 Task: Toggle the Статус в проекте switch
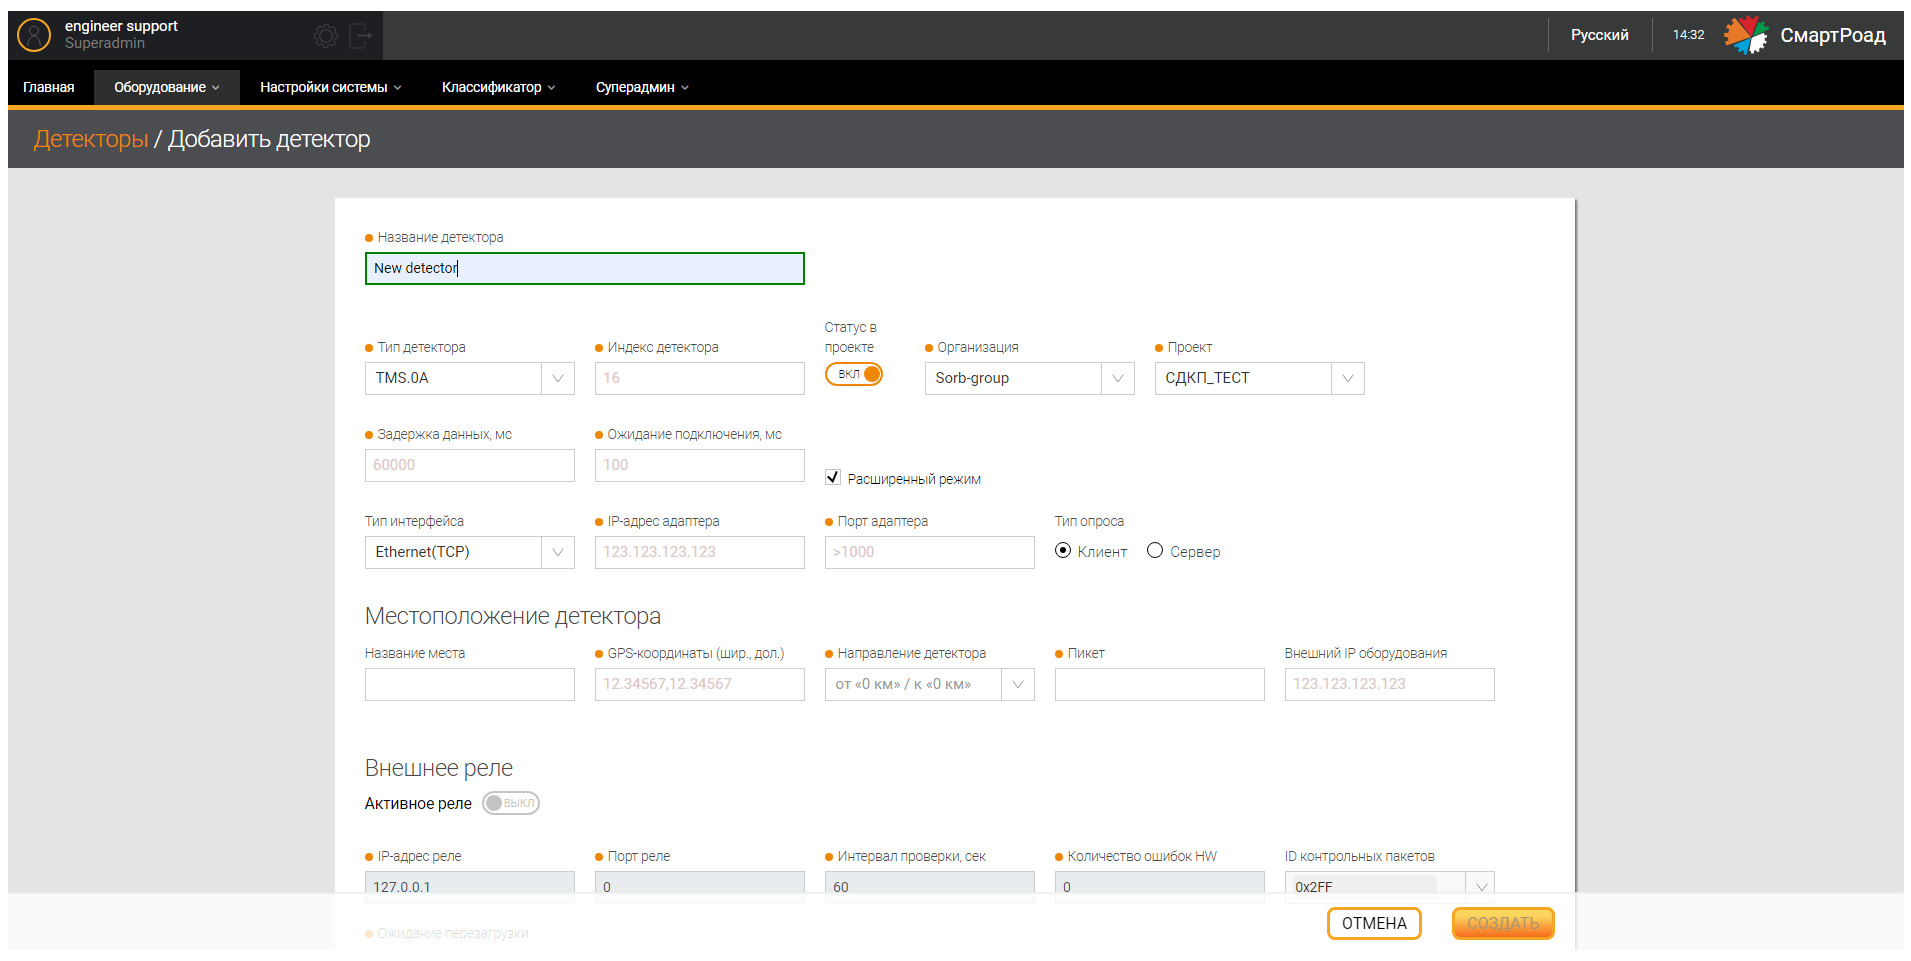coord(854,374)
